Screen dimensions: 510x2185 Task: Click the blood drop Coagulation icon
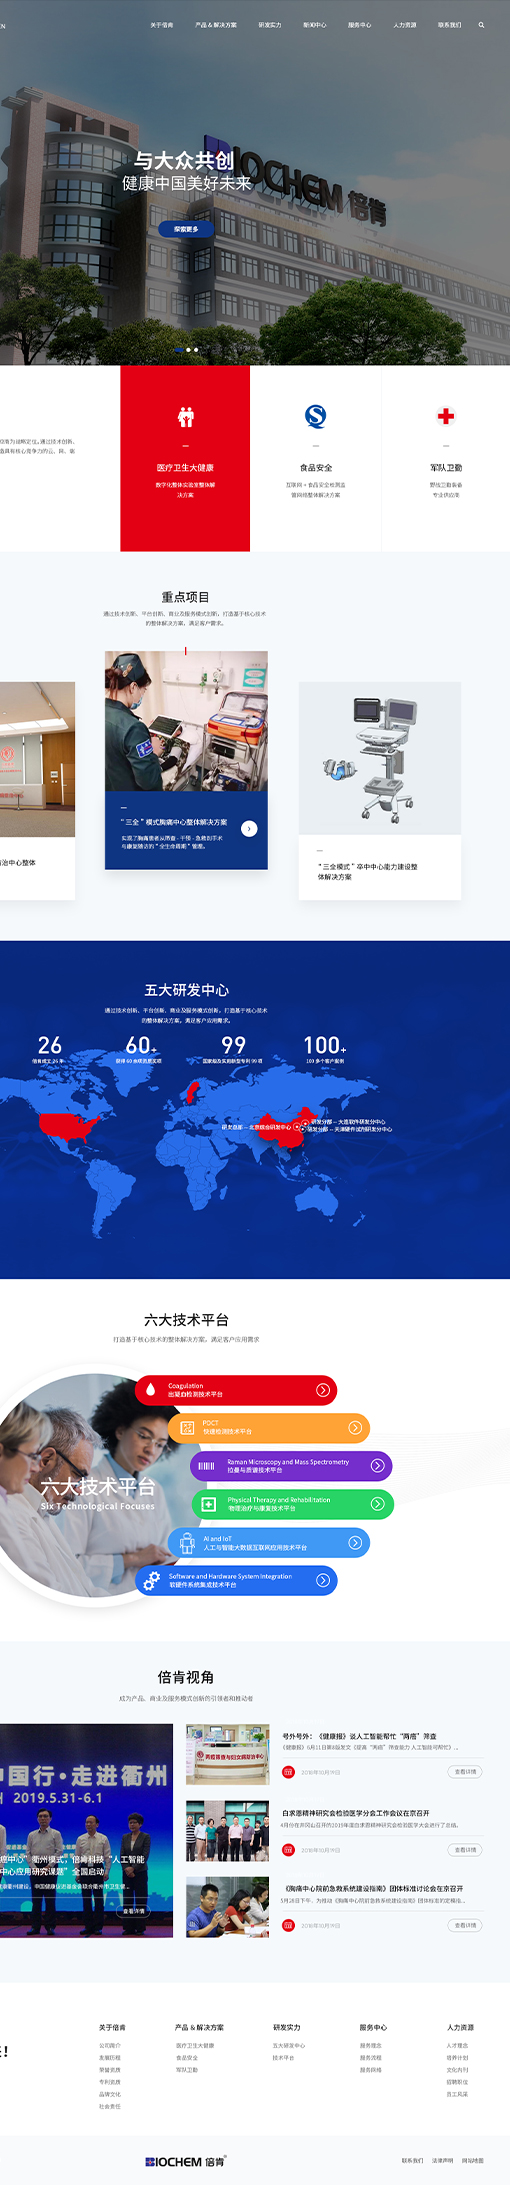pyautogui.click(x=151, y=1389)
